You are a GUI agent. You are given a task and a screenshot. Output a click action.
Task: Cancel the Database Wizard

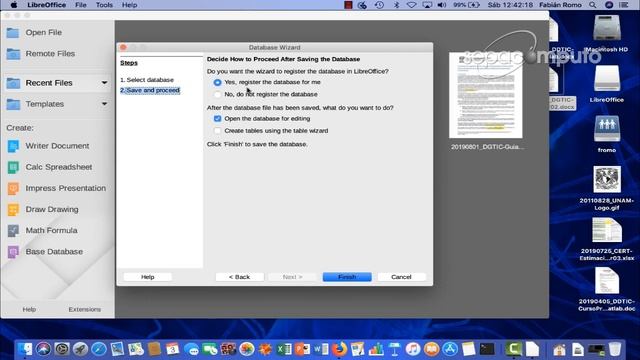[x=401, y=277]
